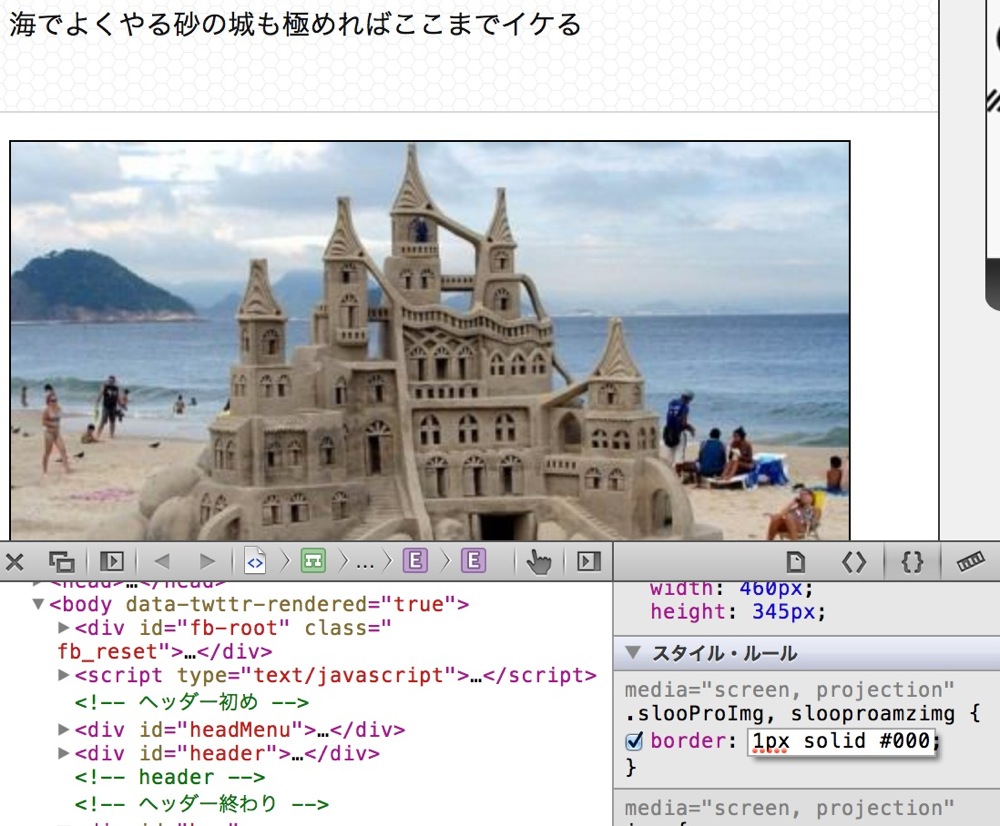1000x826 pixels.
Task: Select the body data-twttr-rendered tag
Action: (x=260, y=604)
